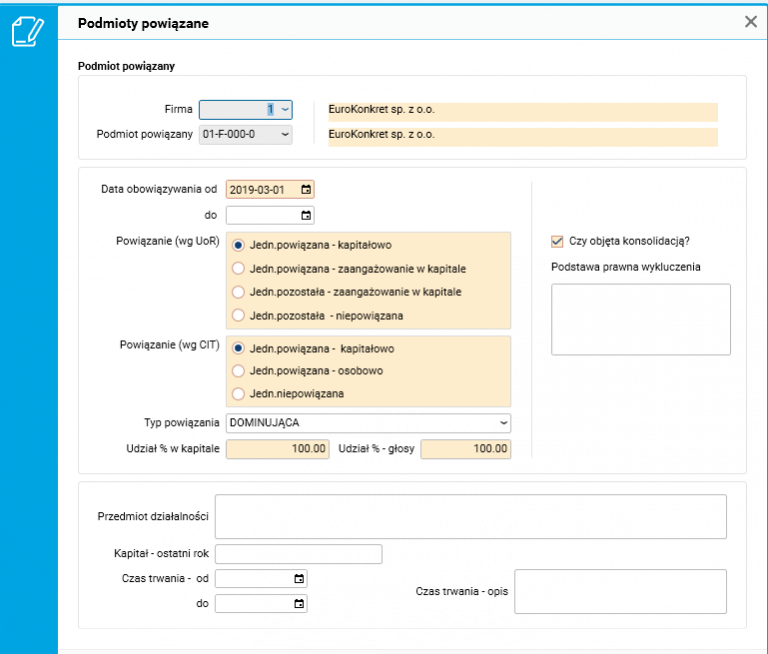Open calendar picker for the 'do' validity date
768x654 pixels.
coord(306,215)
